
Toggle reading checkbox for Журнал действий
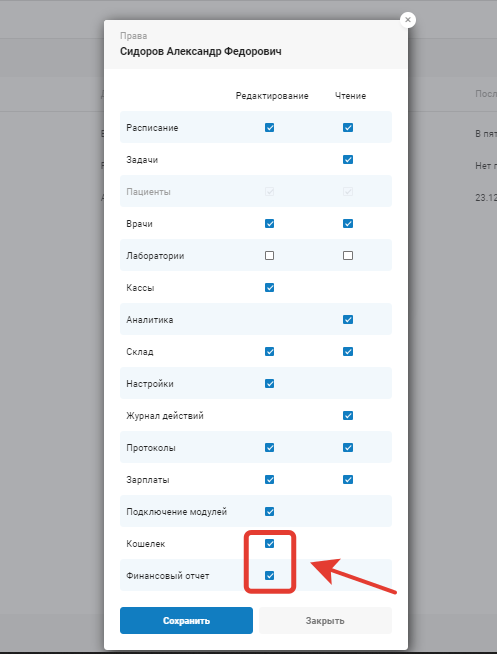coord(348,416)
